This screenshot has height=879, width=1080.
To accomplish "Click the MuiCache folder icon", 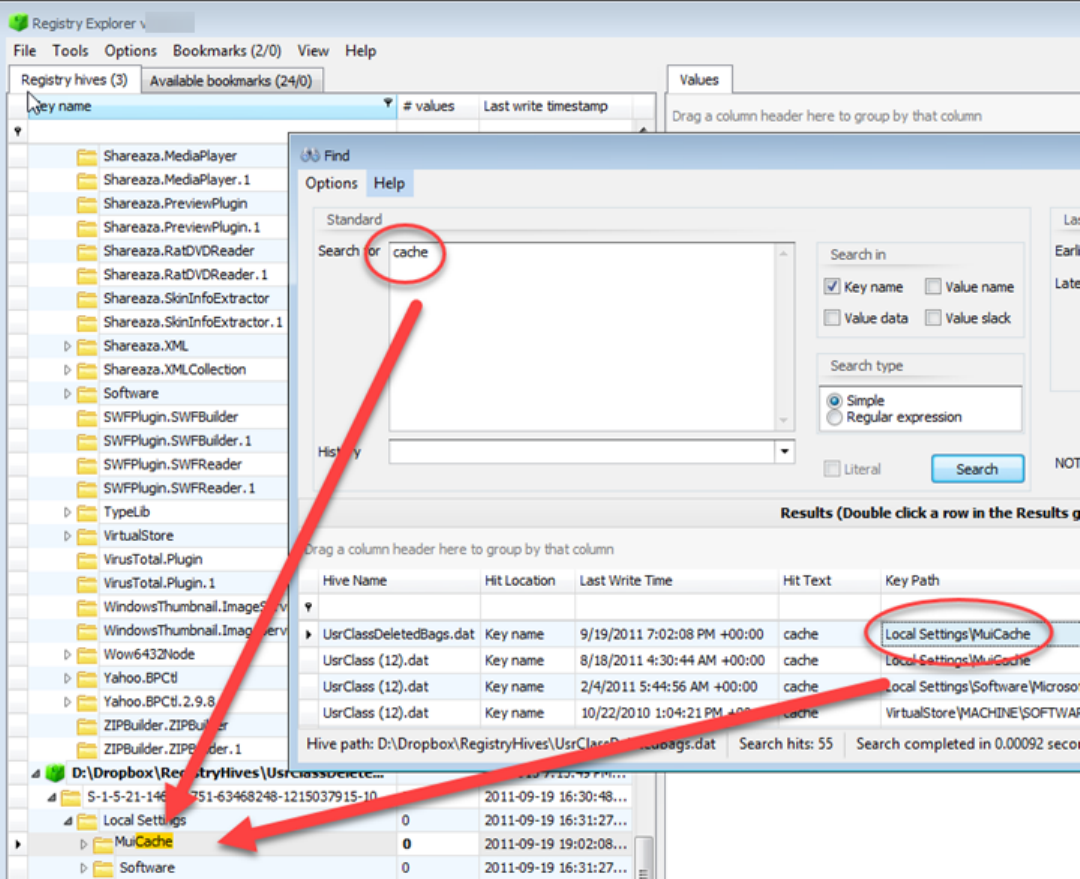I will (x=103, y=844).
